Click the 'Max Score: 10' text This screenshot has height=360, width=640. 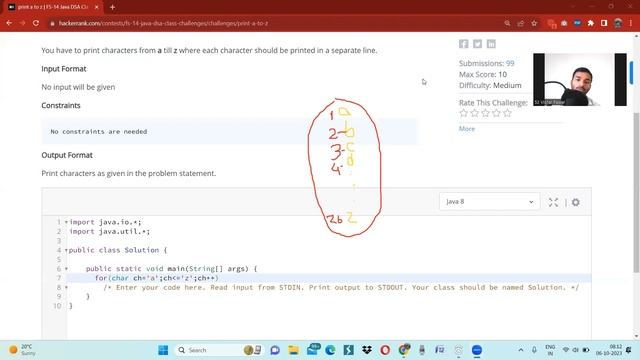482,74
